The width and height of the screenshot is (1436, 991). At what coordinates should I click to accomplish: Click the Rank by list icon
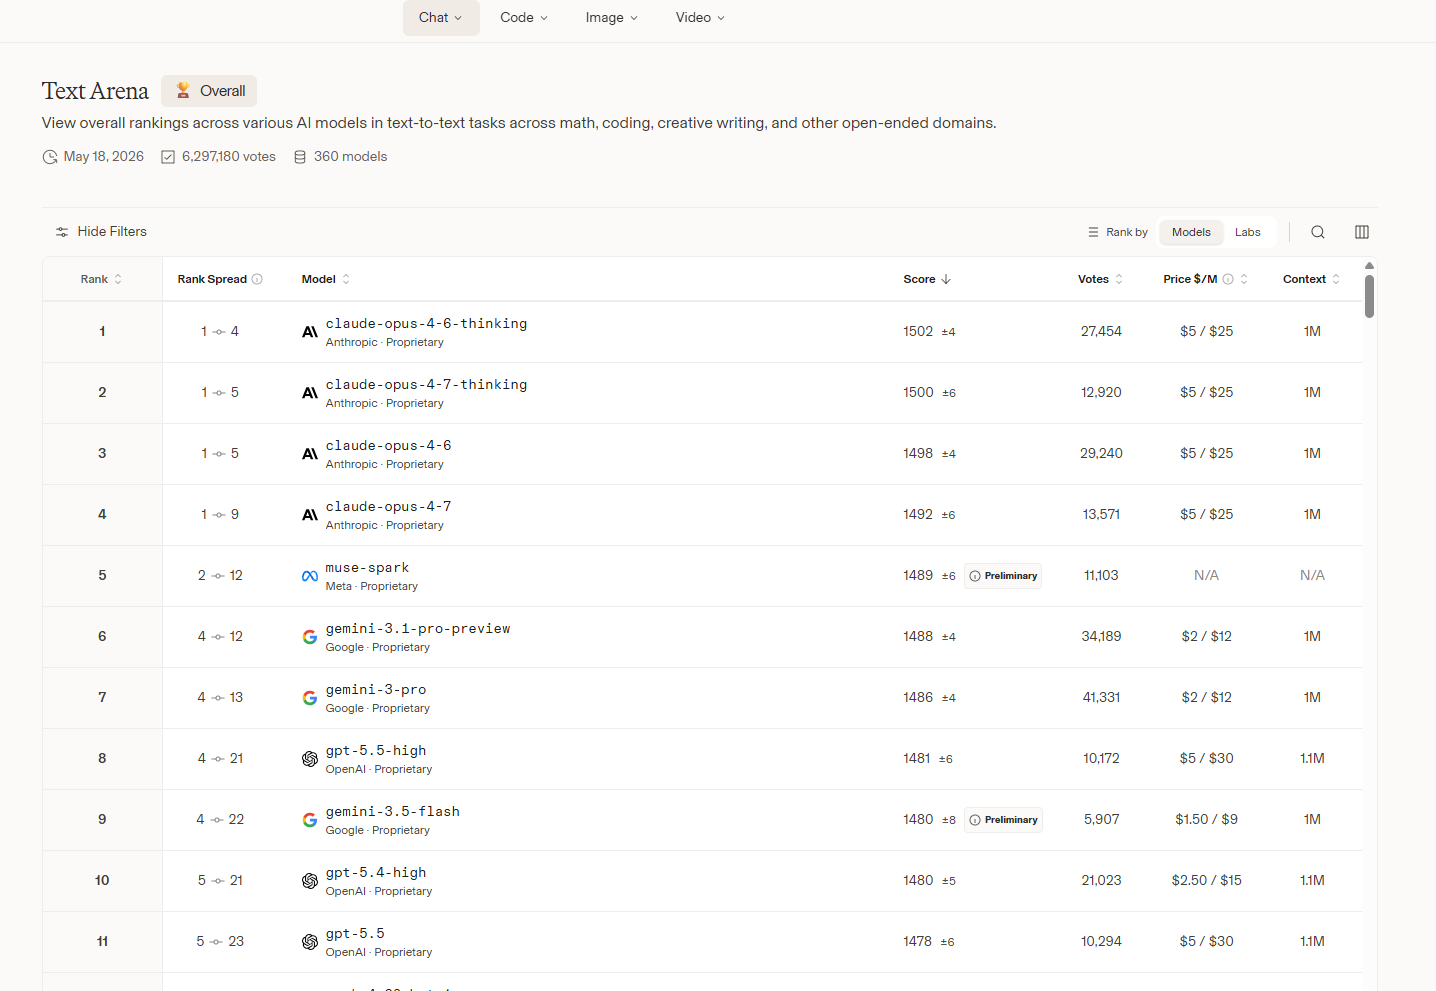(1093, 232)
